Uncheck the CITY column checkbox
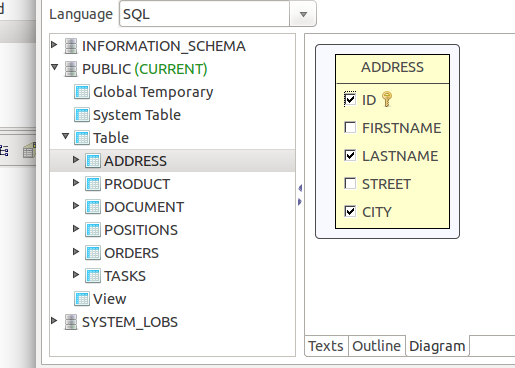This screenshot has height=368, width=515. [x=350, y=211]
